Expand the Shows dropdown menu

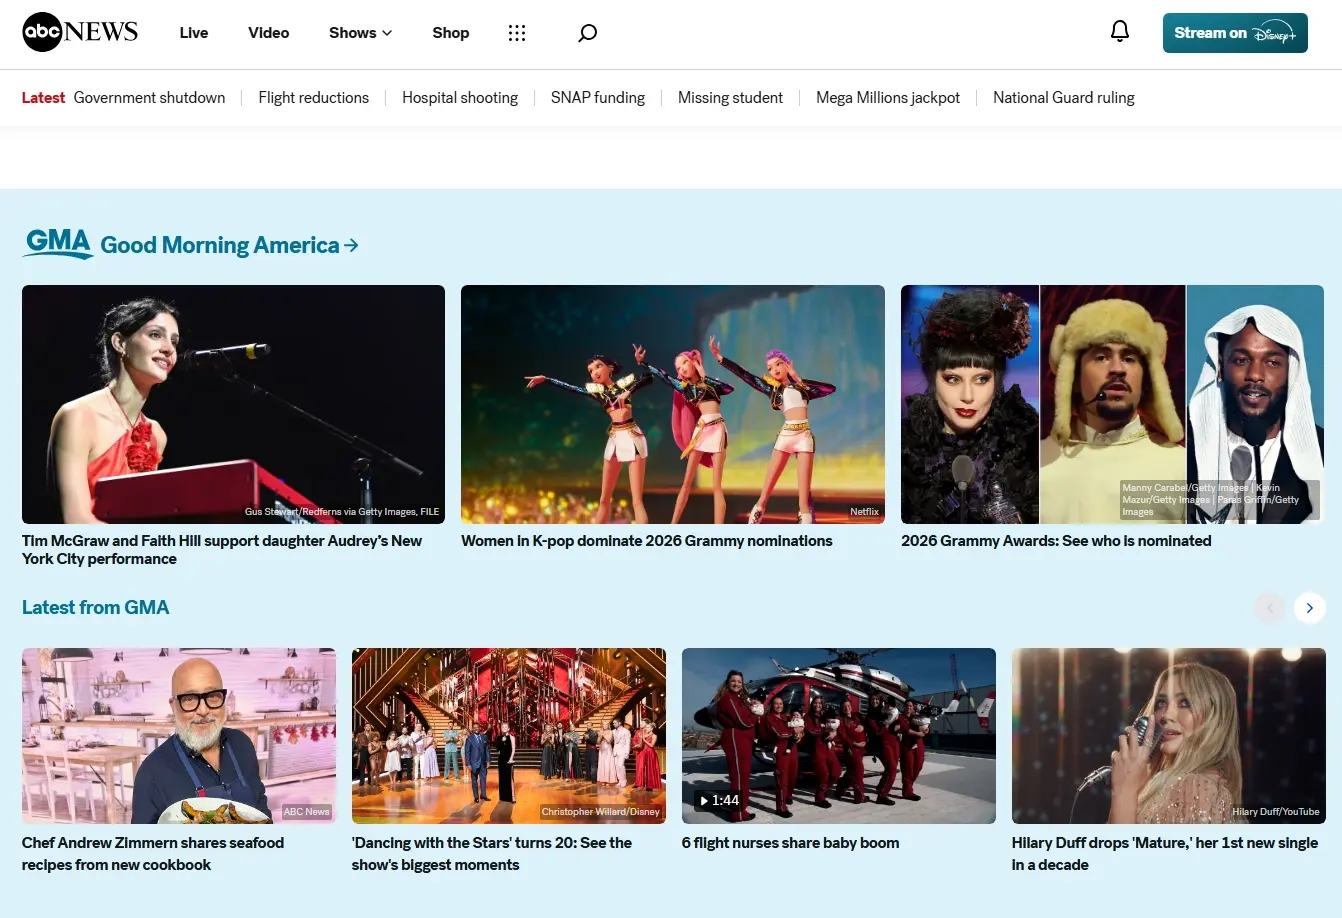pos(360,33)
